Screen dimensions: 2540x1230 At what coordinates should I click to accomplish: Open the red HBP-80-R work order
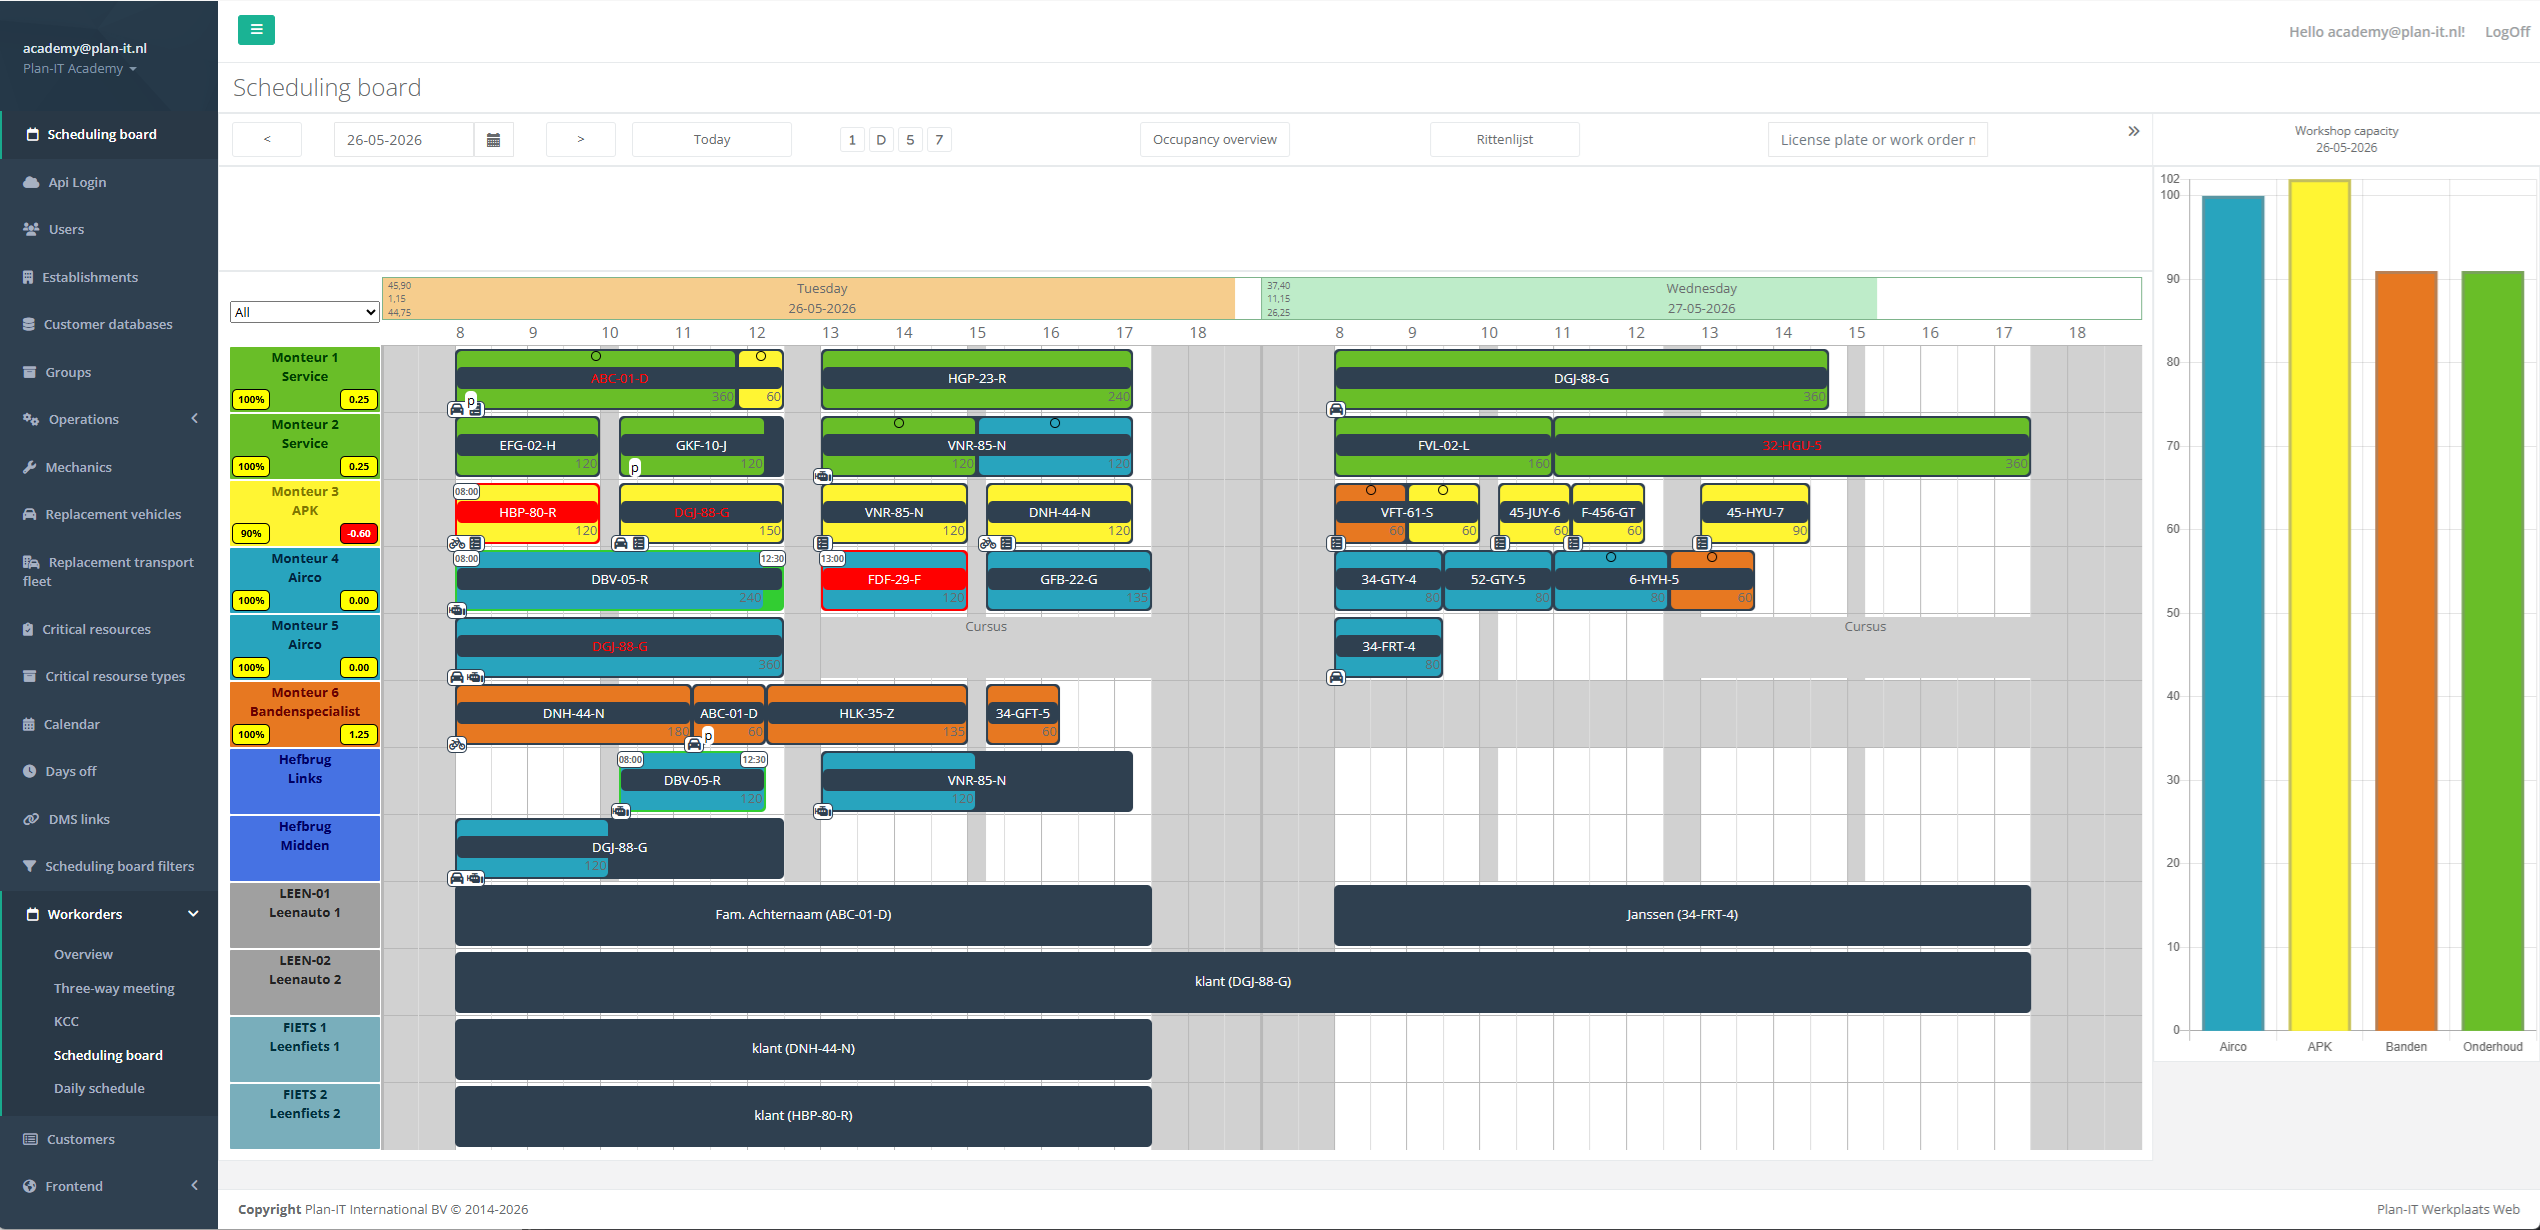528,513
